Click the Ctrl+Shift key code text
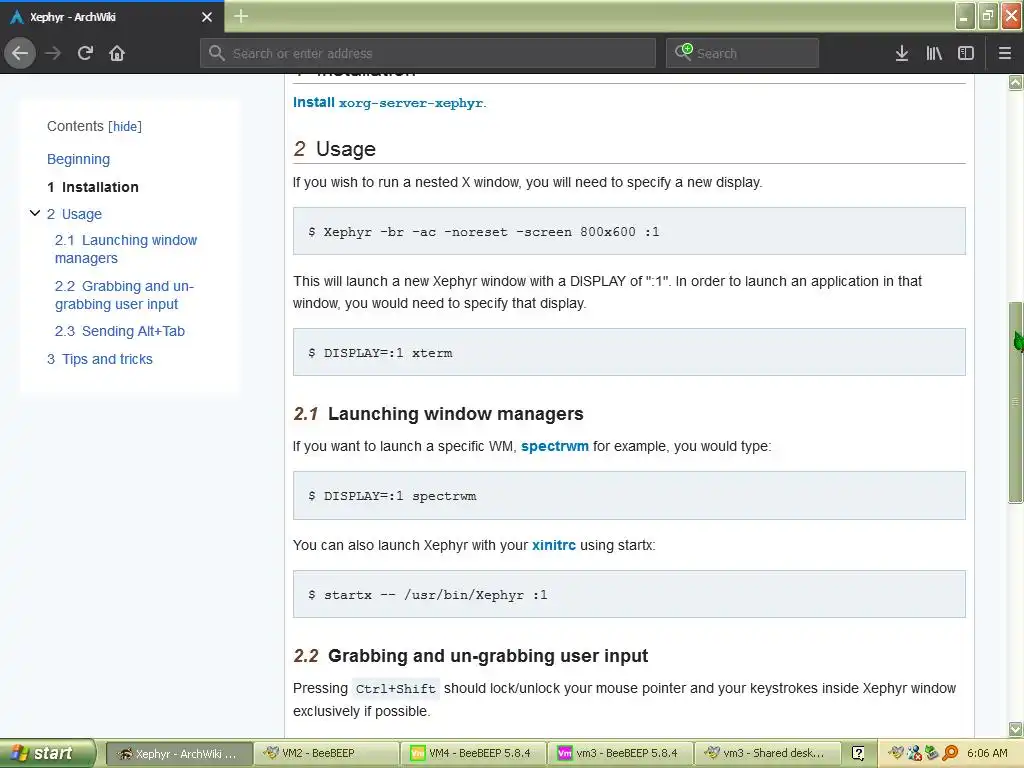The width and height of the screenshot is (1024, 768). tap(395, 688)
